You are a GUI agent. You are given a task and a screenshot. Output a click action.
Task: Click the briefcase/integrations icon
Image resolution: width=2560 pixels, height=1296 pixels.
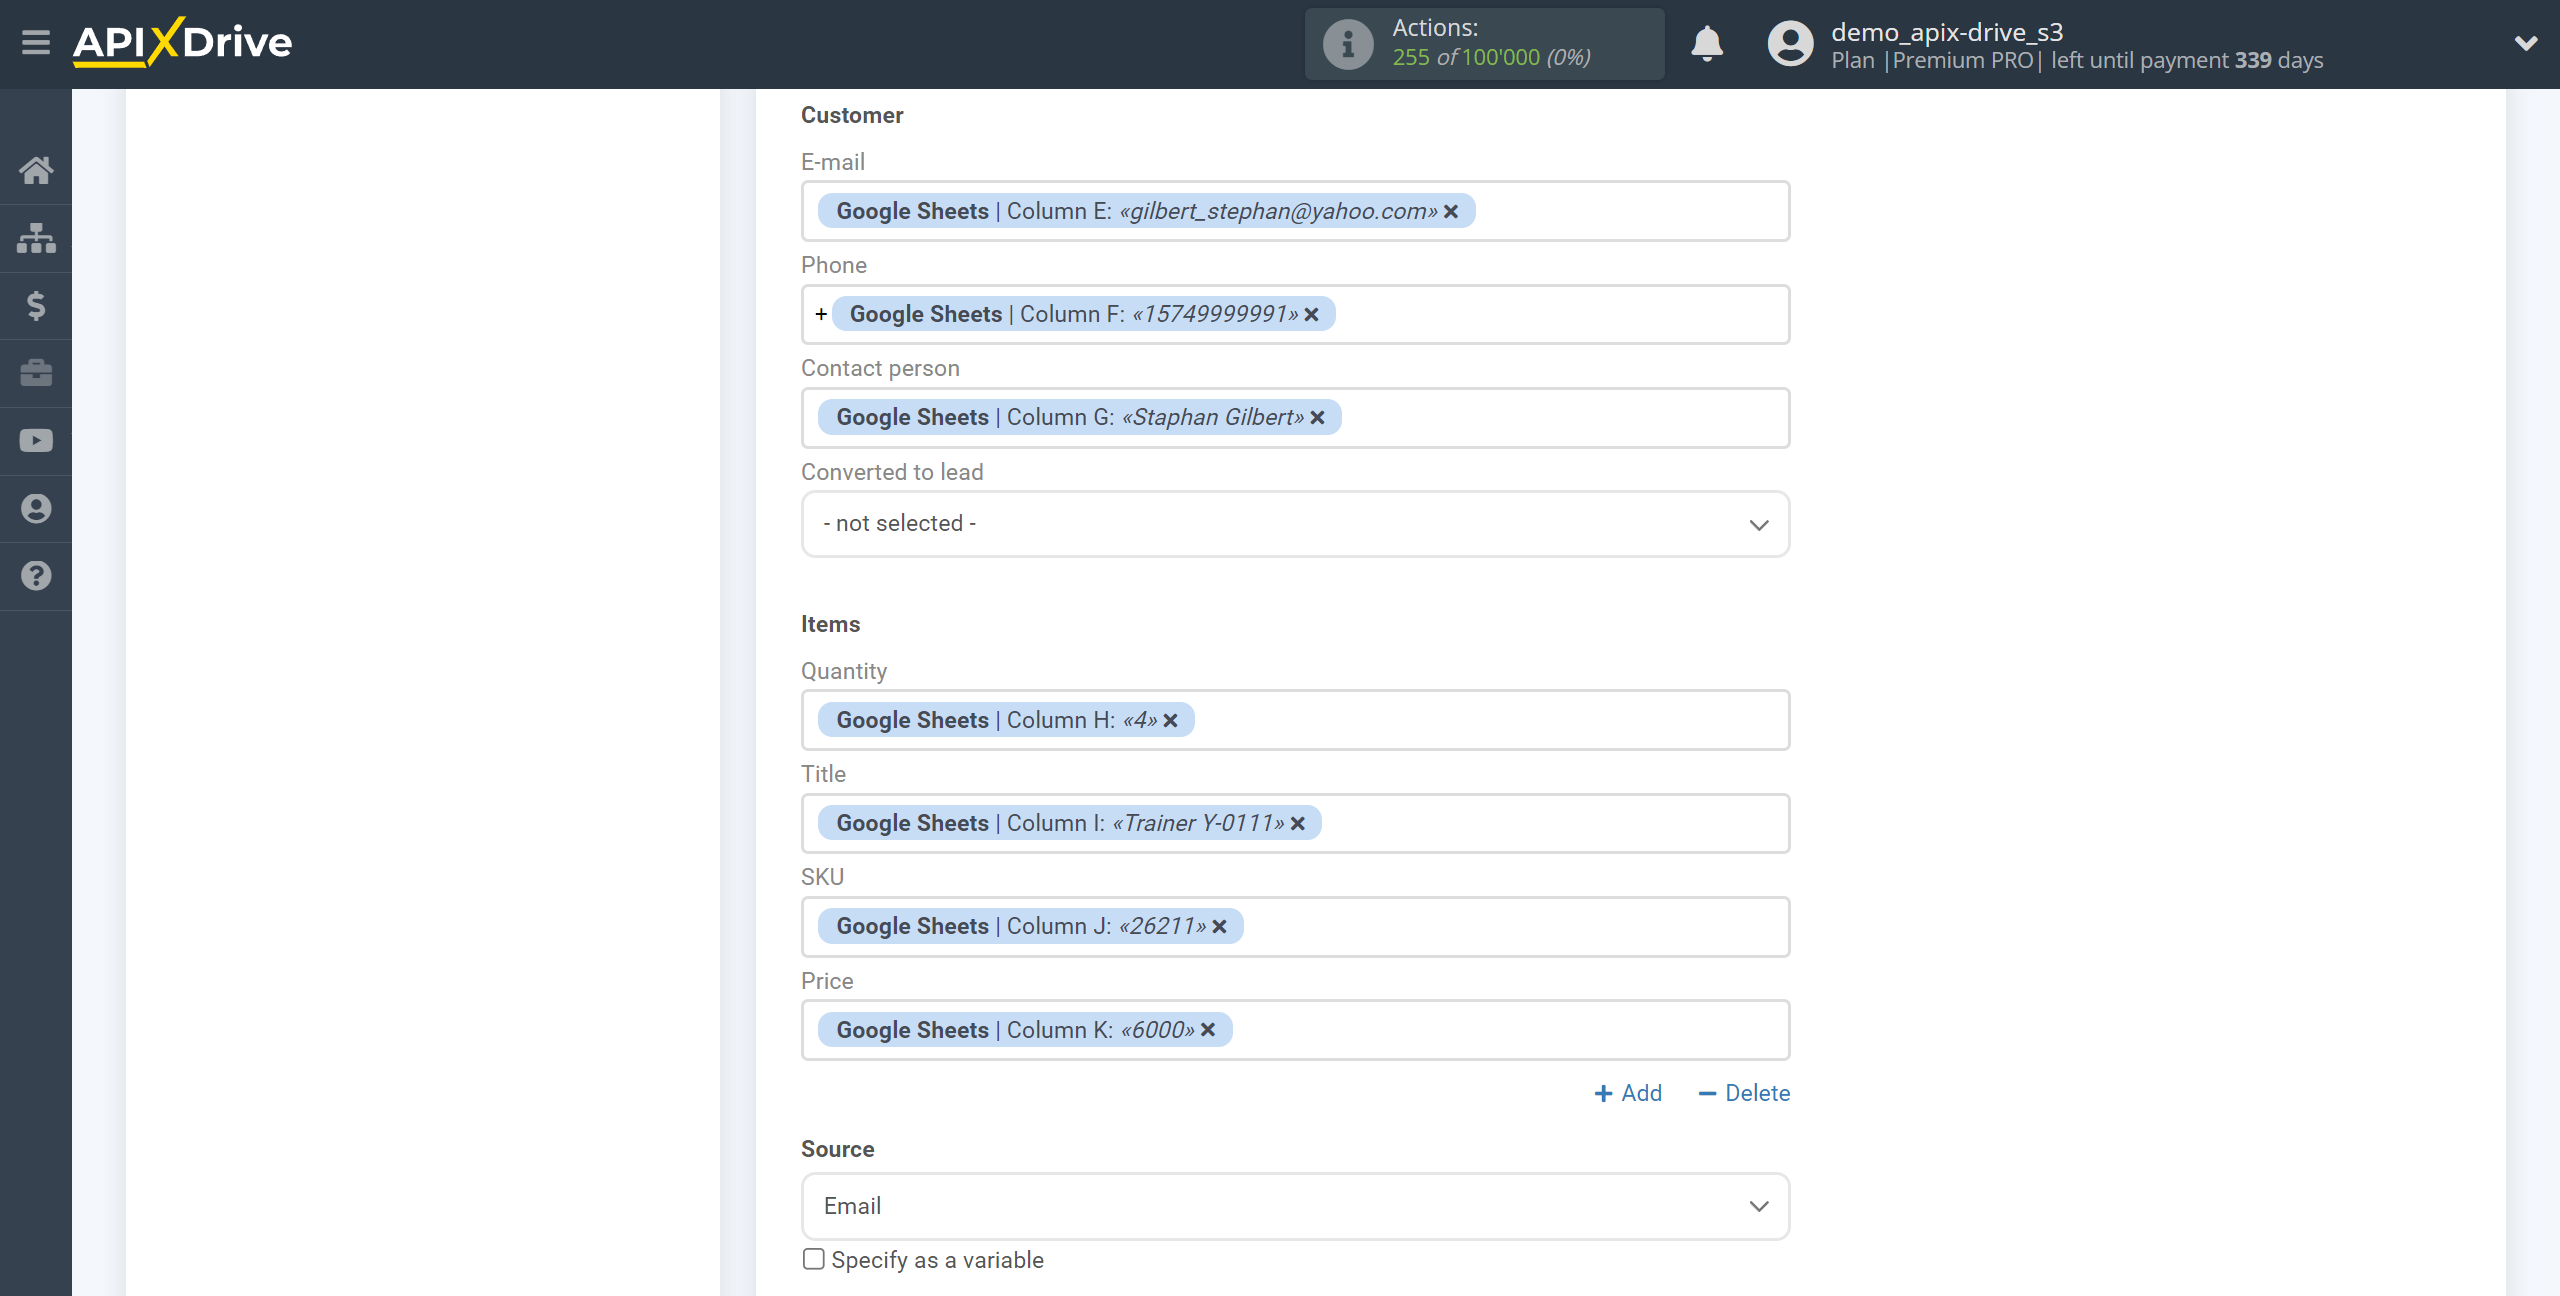36,372
